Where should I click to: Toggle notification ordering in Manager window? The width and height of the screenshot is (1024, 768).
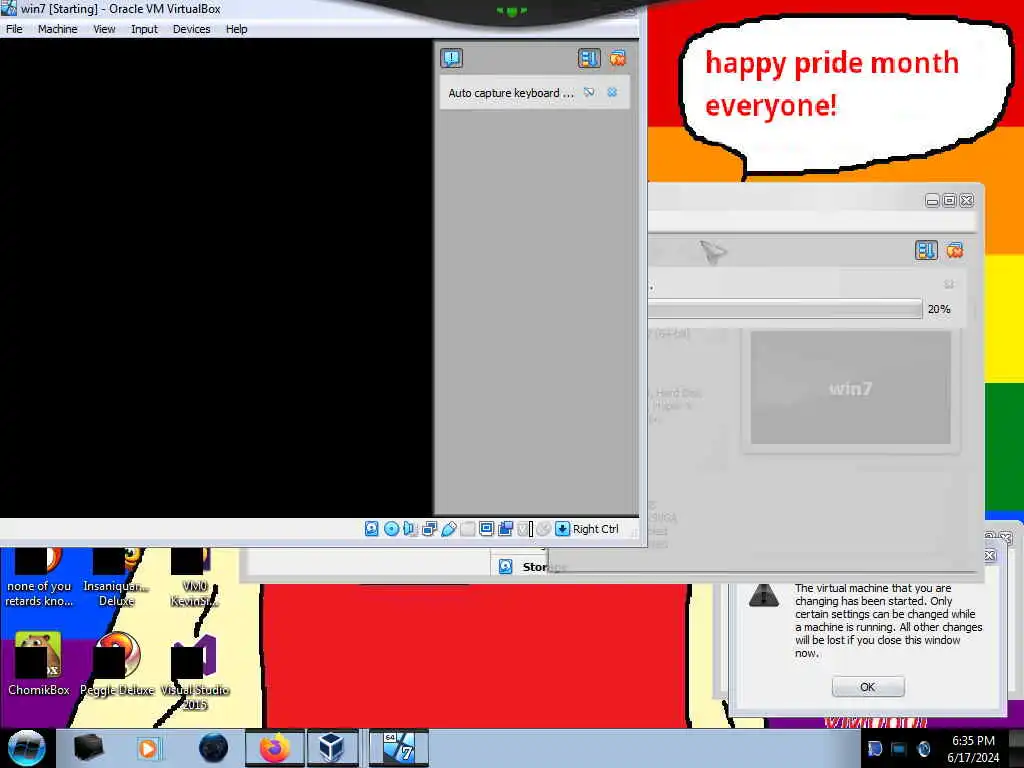pyautogui.click(x=926, y=250)
